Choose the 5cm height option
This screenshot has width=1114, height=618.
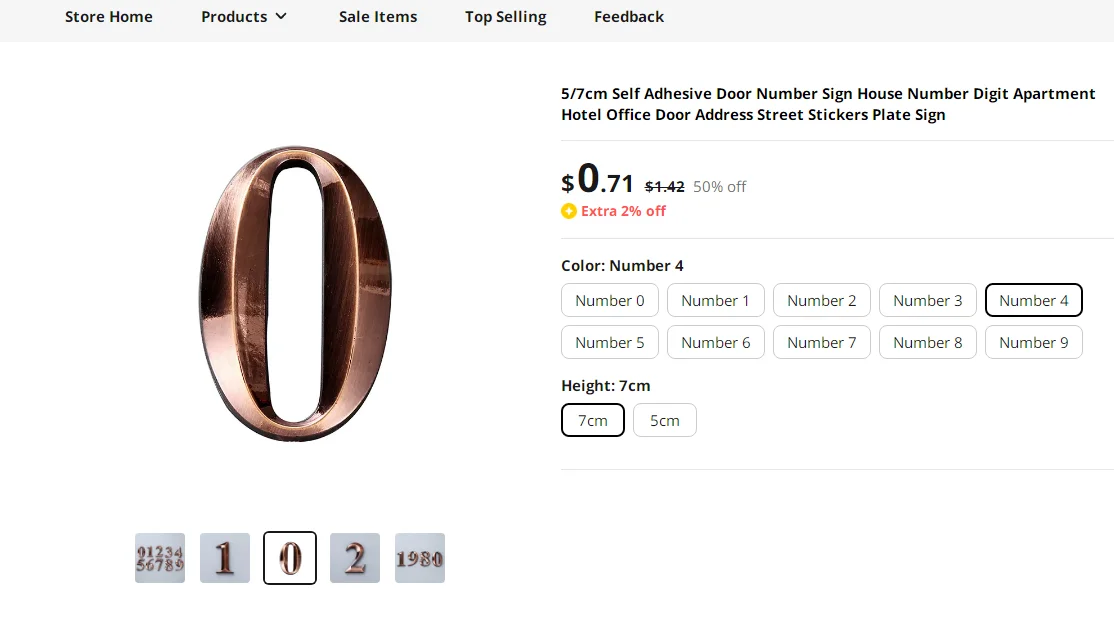coord(665,420)
